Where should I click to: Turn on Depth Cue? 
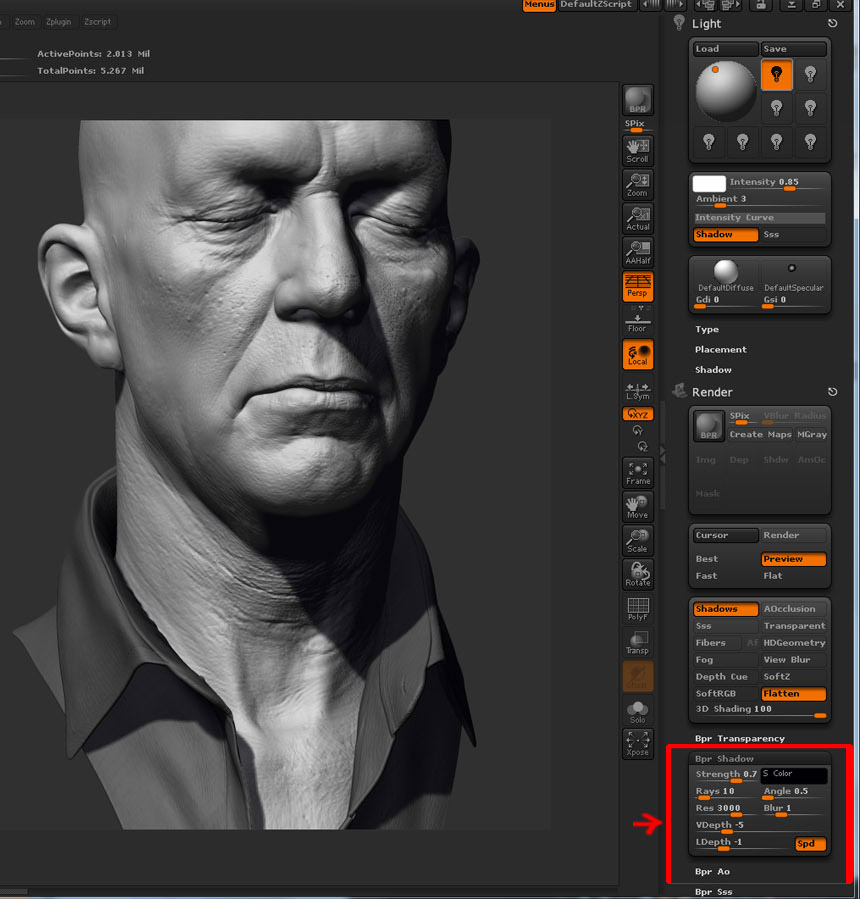[x=725, y=677]
